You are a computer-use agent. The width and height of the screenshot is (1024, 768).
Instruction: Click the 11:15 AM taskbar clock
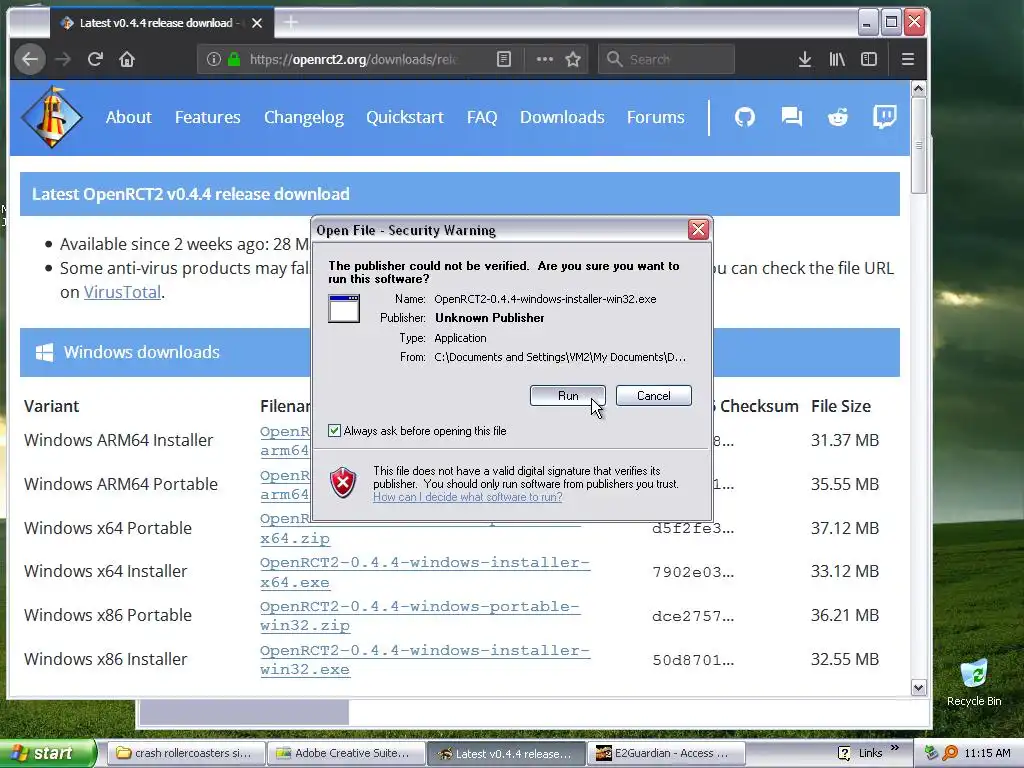(x=987, y=753)
